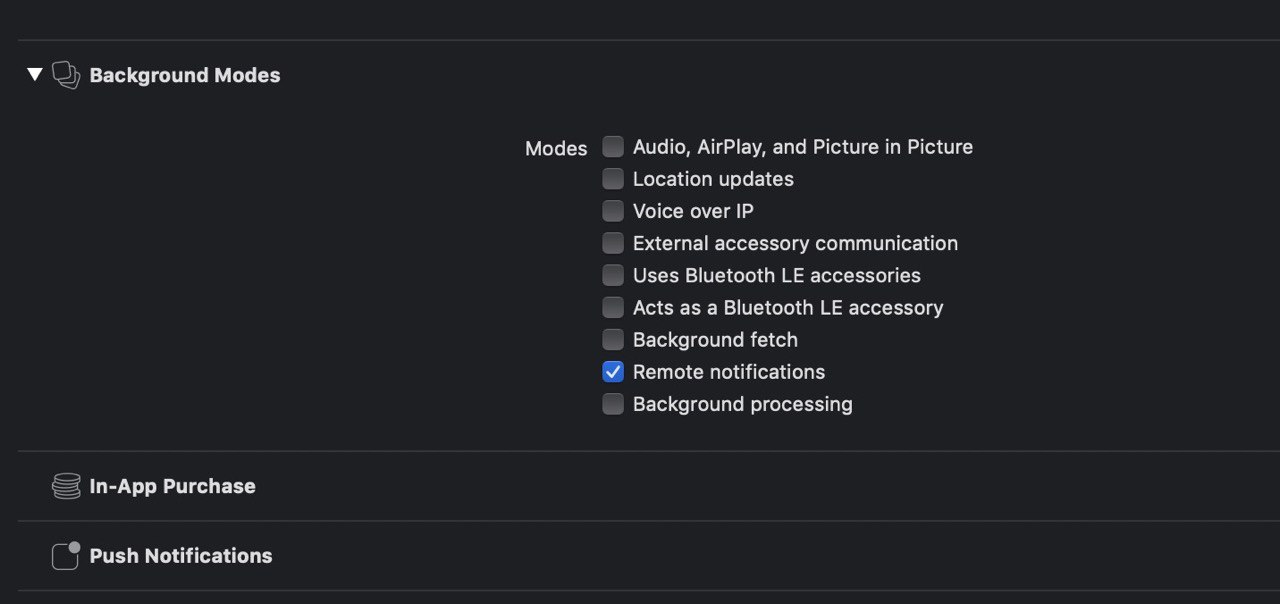Click the Remote notifications label text
This screenshot has height=604, width=1280.
[x=729, y=372]
